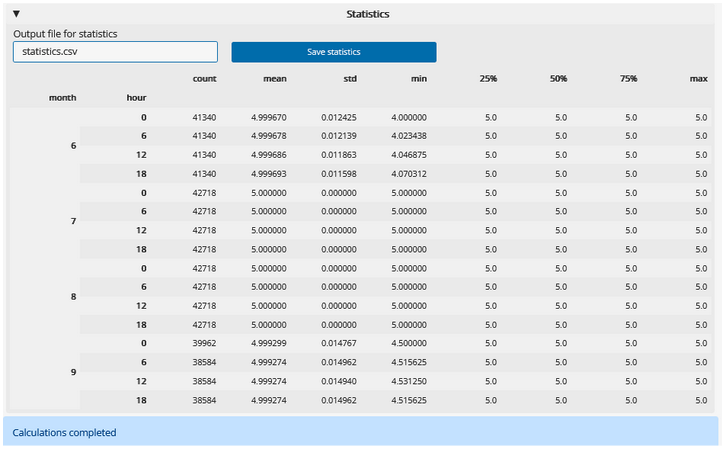Click mean value 4.999670
722x449 pixels.
pos(269,117)
